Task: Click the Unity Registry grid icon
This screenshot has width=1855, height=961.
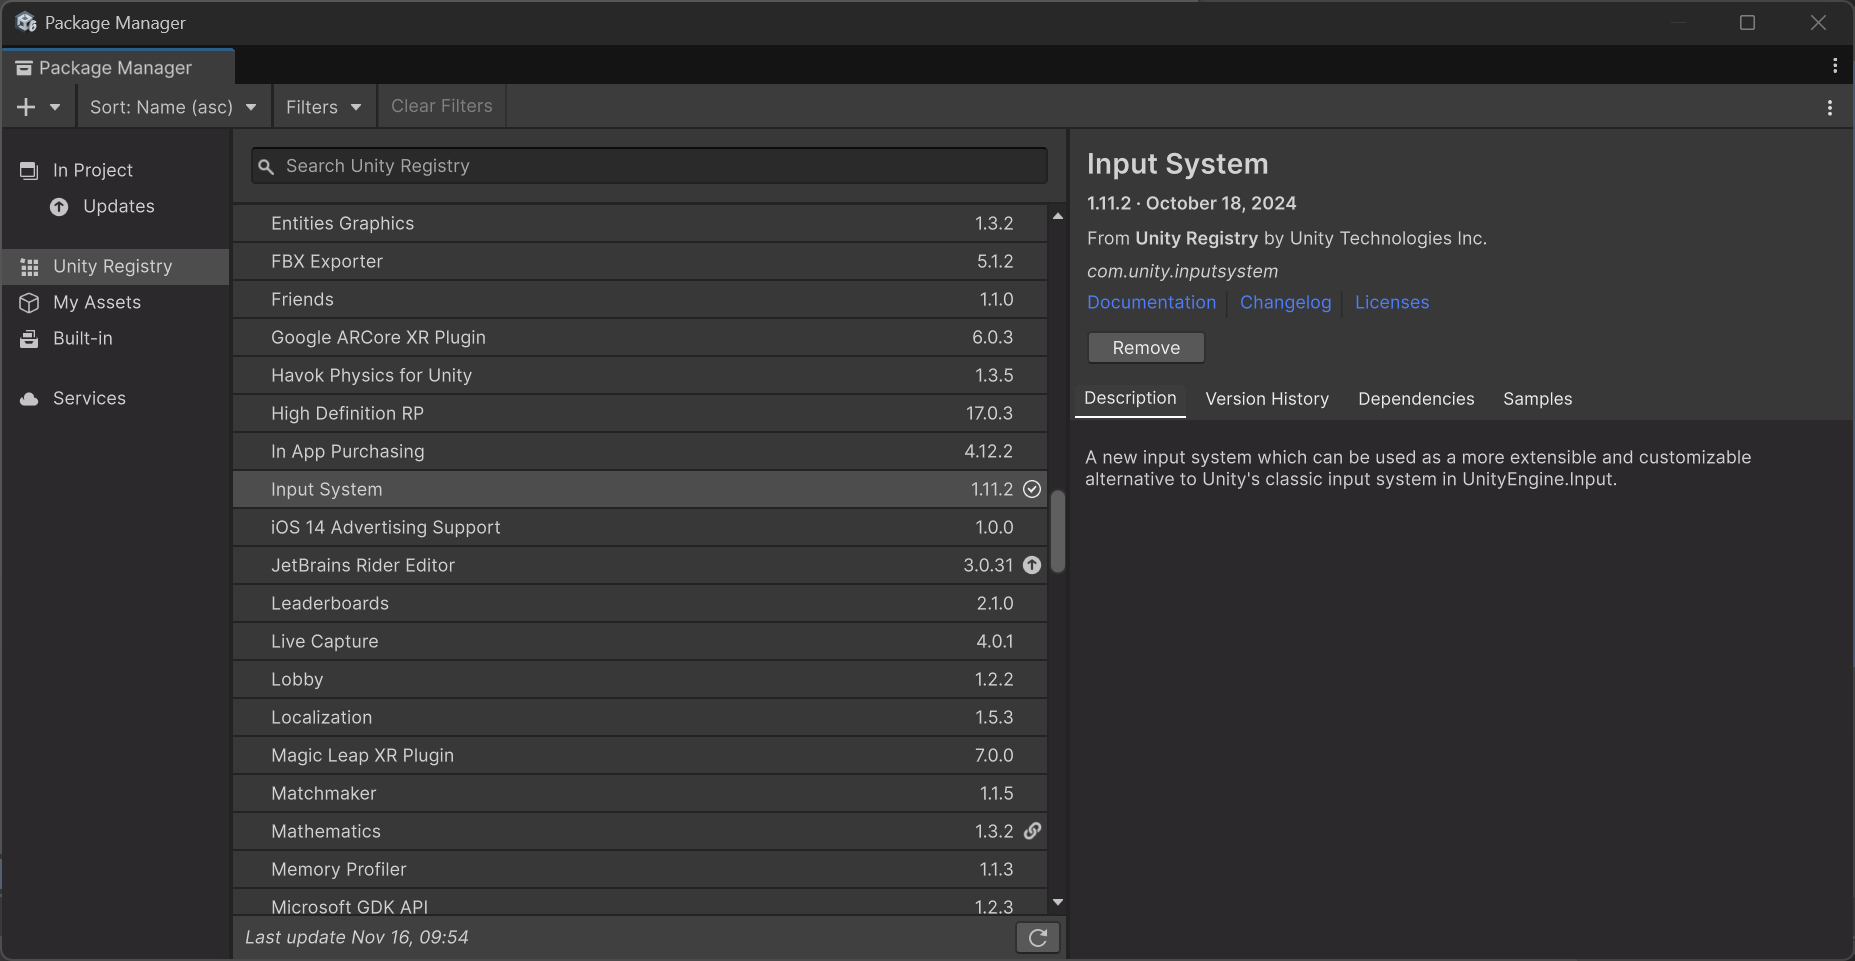Action: tap(28, 266)
